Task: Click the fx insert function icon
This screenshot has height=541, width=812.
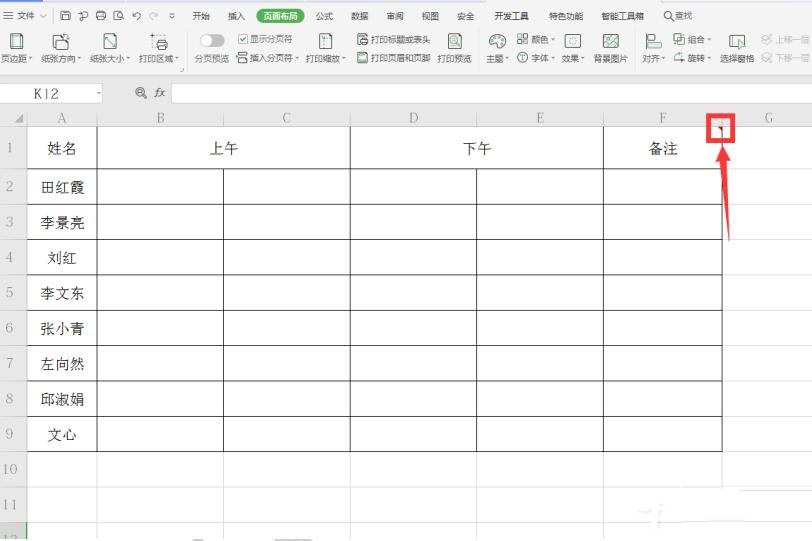Action: [x=160, y=93]
